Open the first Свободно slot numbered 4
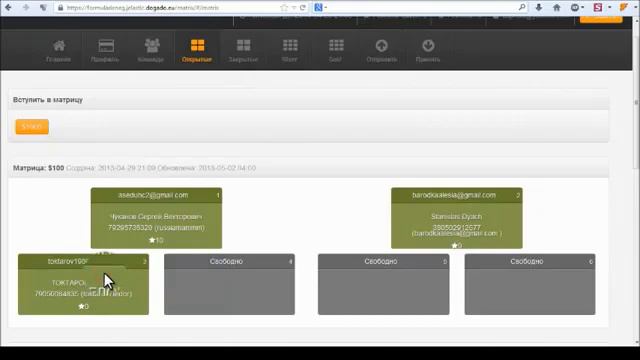 (229, 284)
